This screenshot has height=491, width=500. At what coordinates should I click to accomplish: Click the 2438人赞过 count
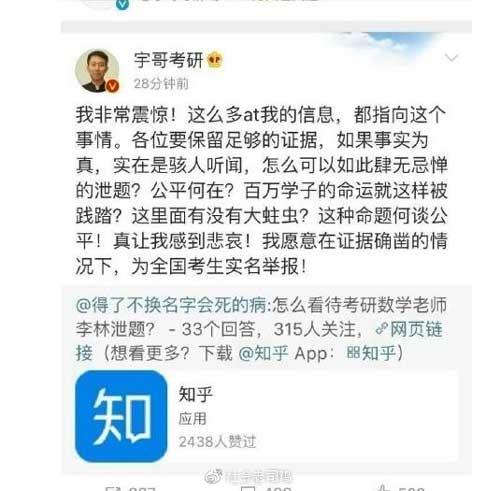coord(217,442)
